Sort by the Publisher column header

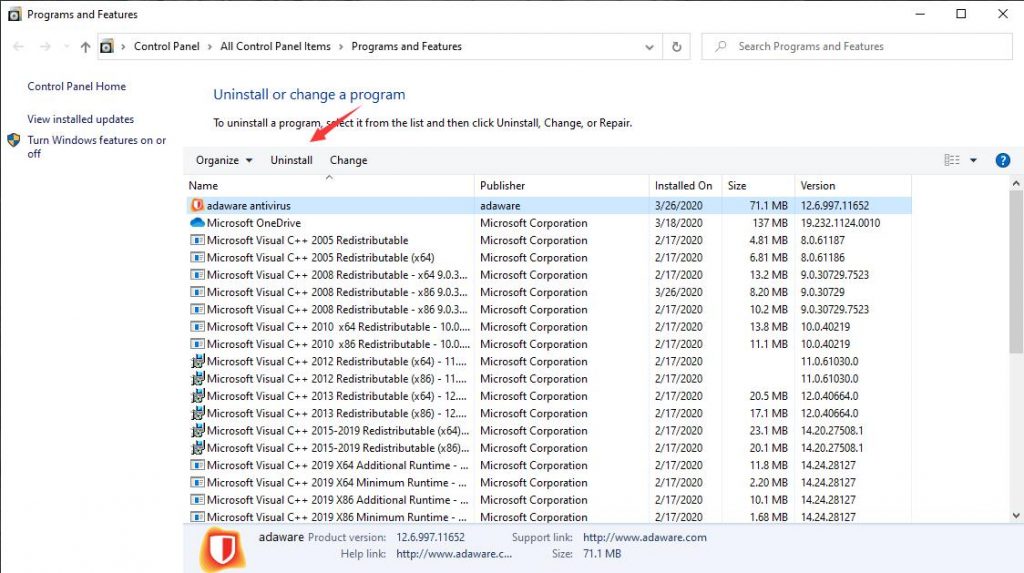click(x=562, y=185)
